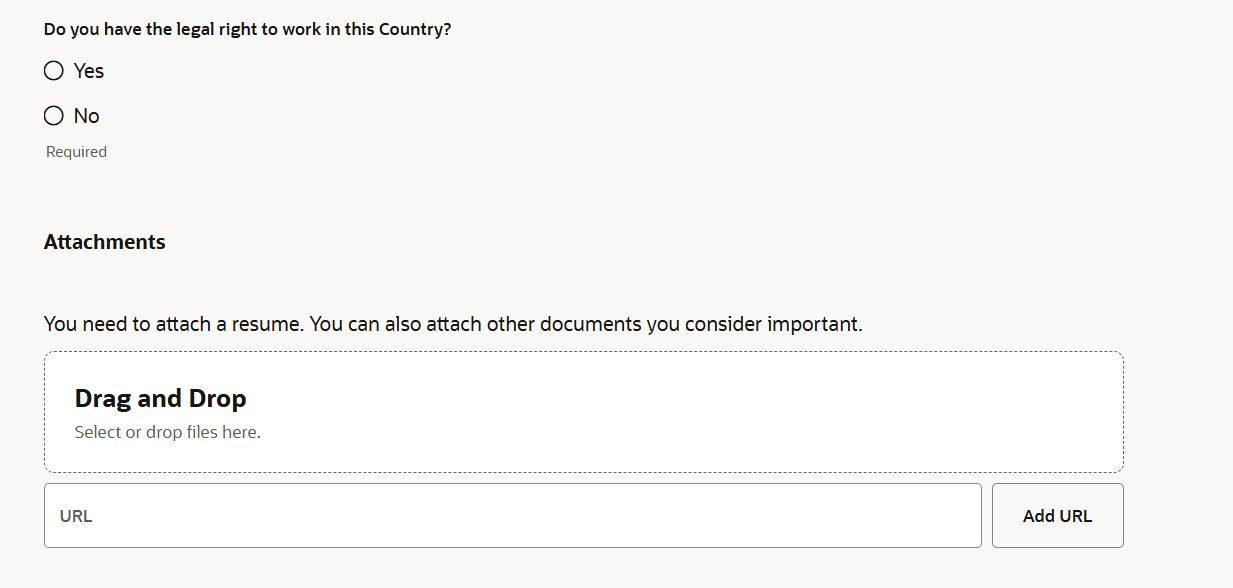
Task: Mark that you can legally work here
Action: (x=54, y=70)
